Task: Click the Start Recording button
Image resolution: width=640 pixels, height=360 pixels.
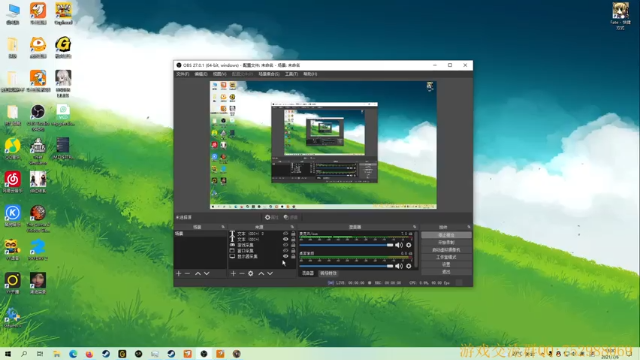Action: (446, 242)
